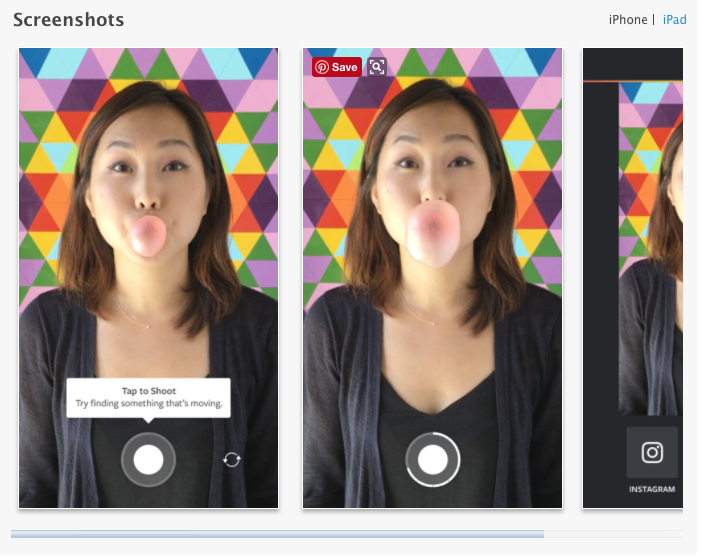The width and height of the screenshot is (701, 557).
Task: Open the first screenshot with Tap to Shoot tooltip
Action: pyautogui.click(x=149, y=279)
